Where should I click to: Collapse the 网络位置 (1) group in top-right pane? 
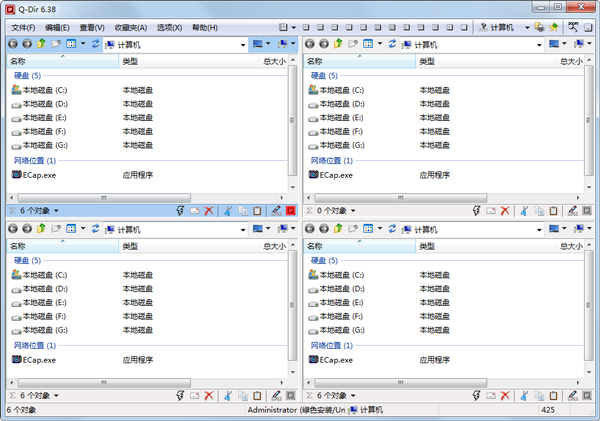331,160
